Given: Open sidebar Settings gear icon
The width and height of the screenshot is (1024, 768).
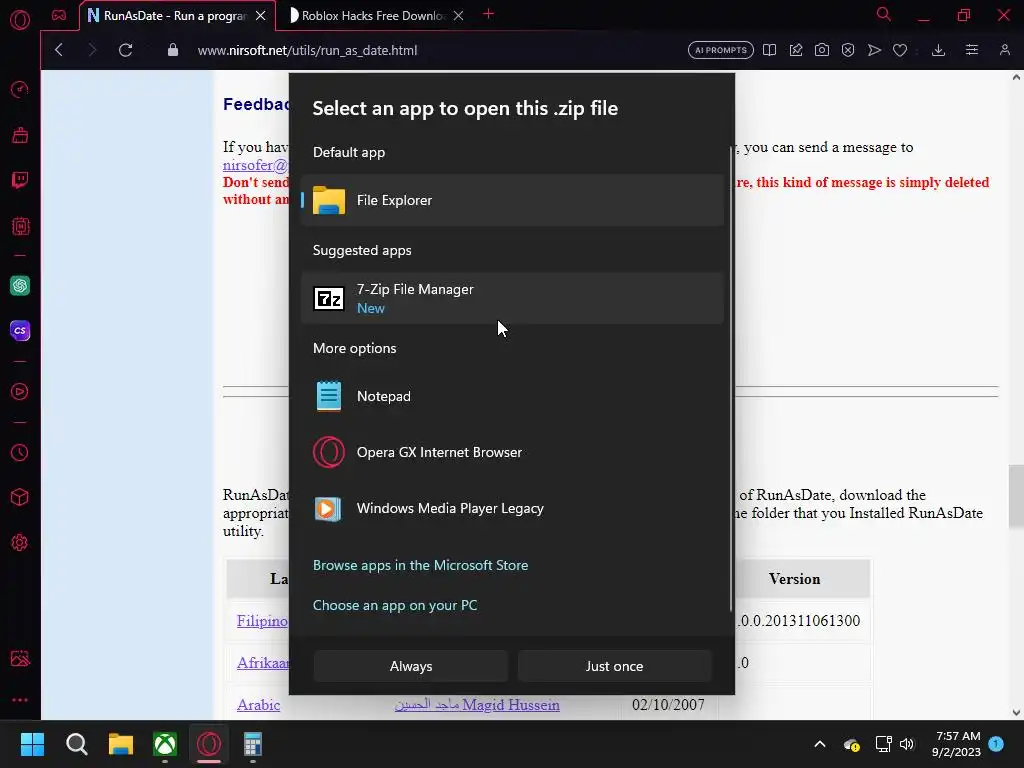Looking at the screenshot, I should click(x=20, y=543).
